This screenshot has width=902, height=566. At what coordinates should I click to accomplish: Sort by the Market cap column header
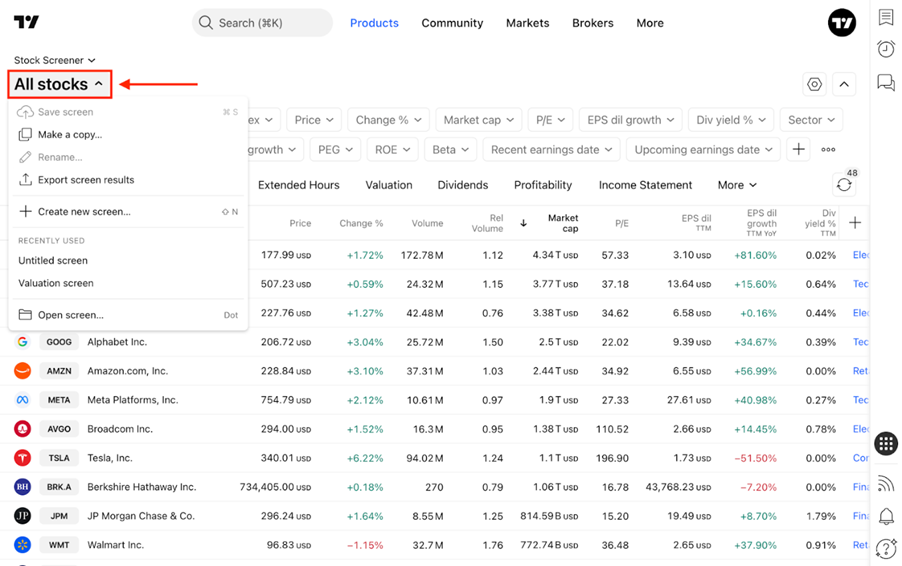563,223
